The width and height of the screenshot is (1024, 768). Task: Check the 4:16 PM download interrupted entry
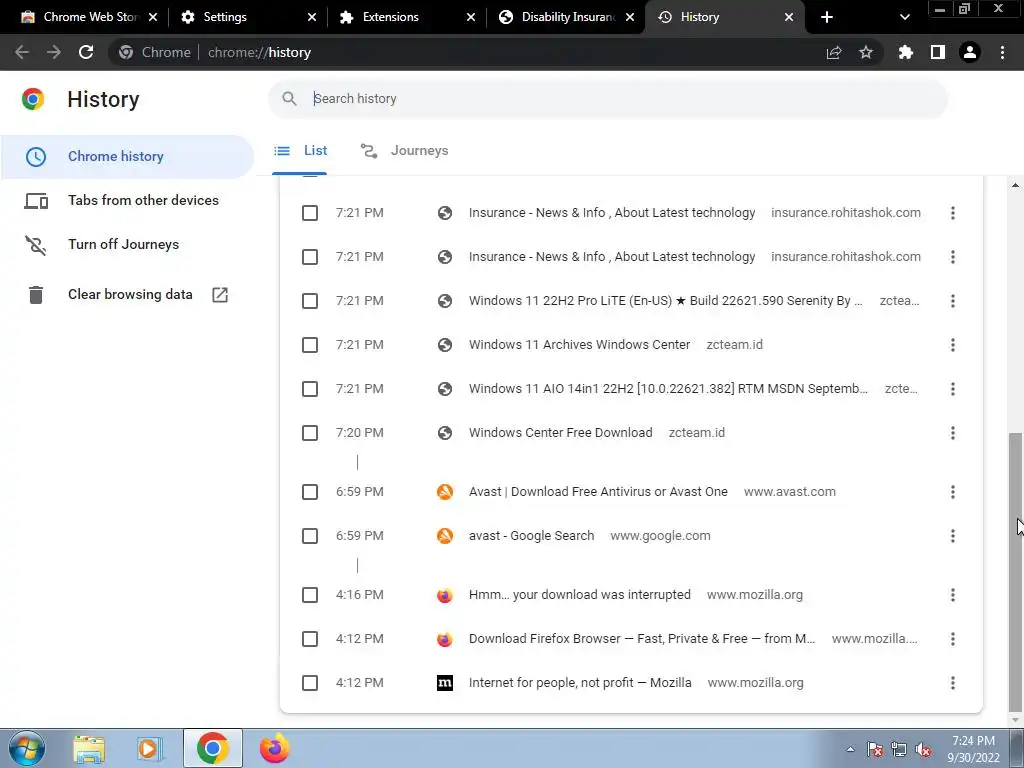pyautogui.click(x=310, y=595)
